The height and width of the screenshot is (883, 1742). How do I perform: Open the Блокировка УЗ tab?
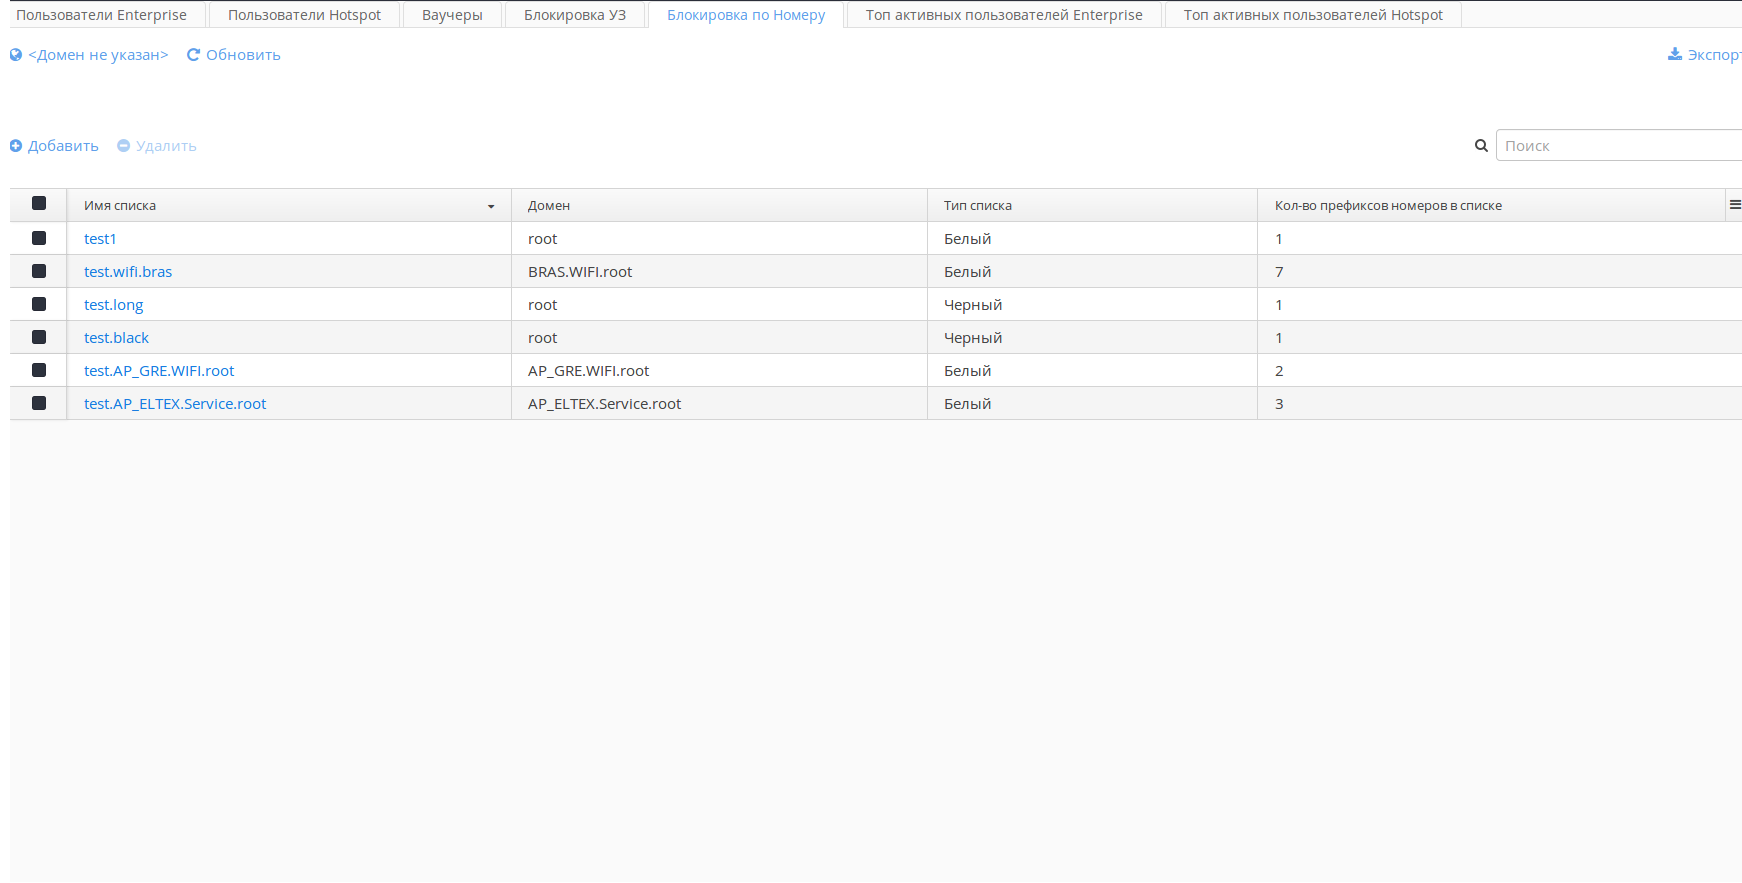point(575,15)
